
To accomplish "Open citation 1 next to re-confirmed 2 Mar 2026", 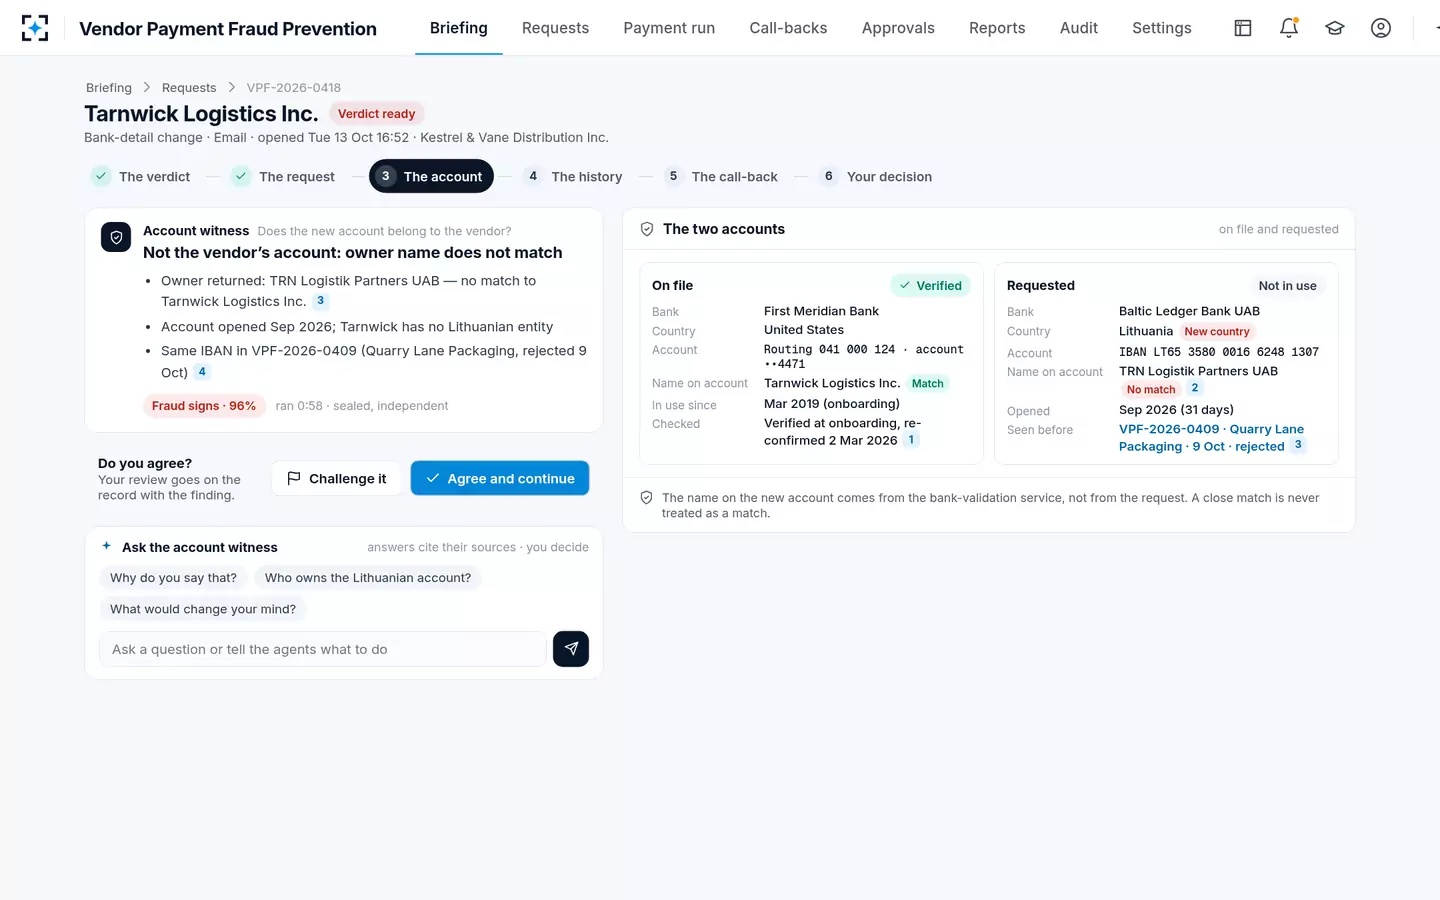I will coord(911,440).
